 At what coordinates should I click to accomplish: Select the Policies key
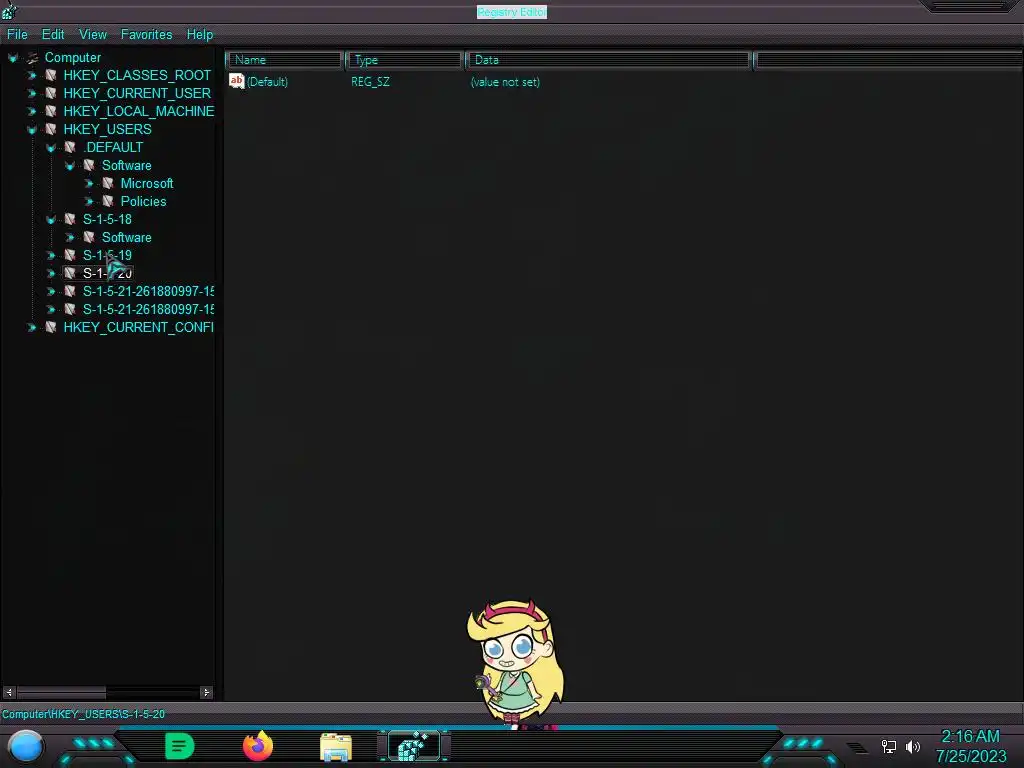point(143,201)
